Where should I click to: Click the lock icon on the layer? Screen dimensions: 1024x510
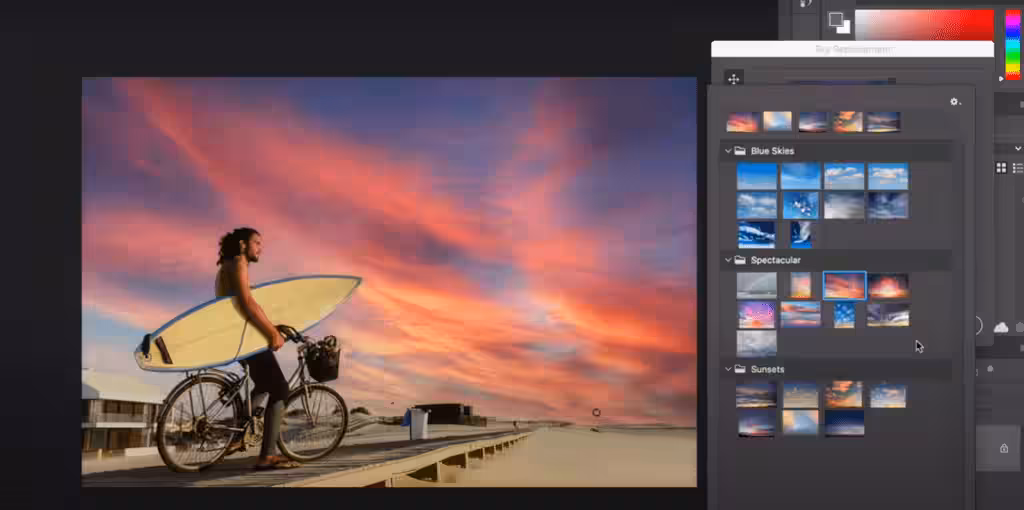point(1003,449)
